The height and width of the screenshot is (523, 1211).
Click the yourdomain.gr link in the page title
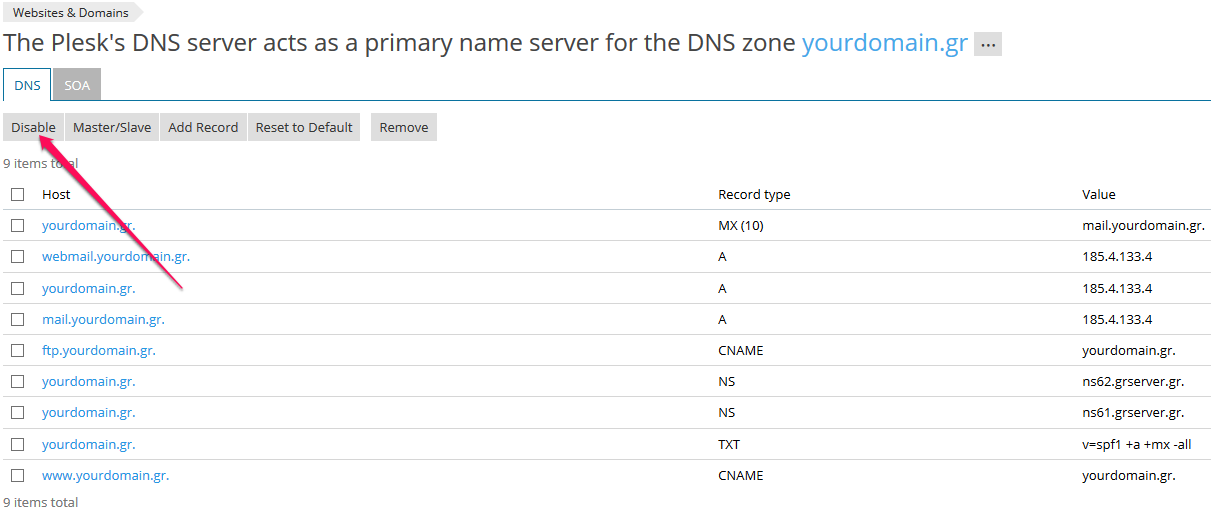885,44
